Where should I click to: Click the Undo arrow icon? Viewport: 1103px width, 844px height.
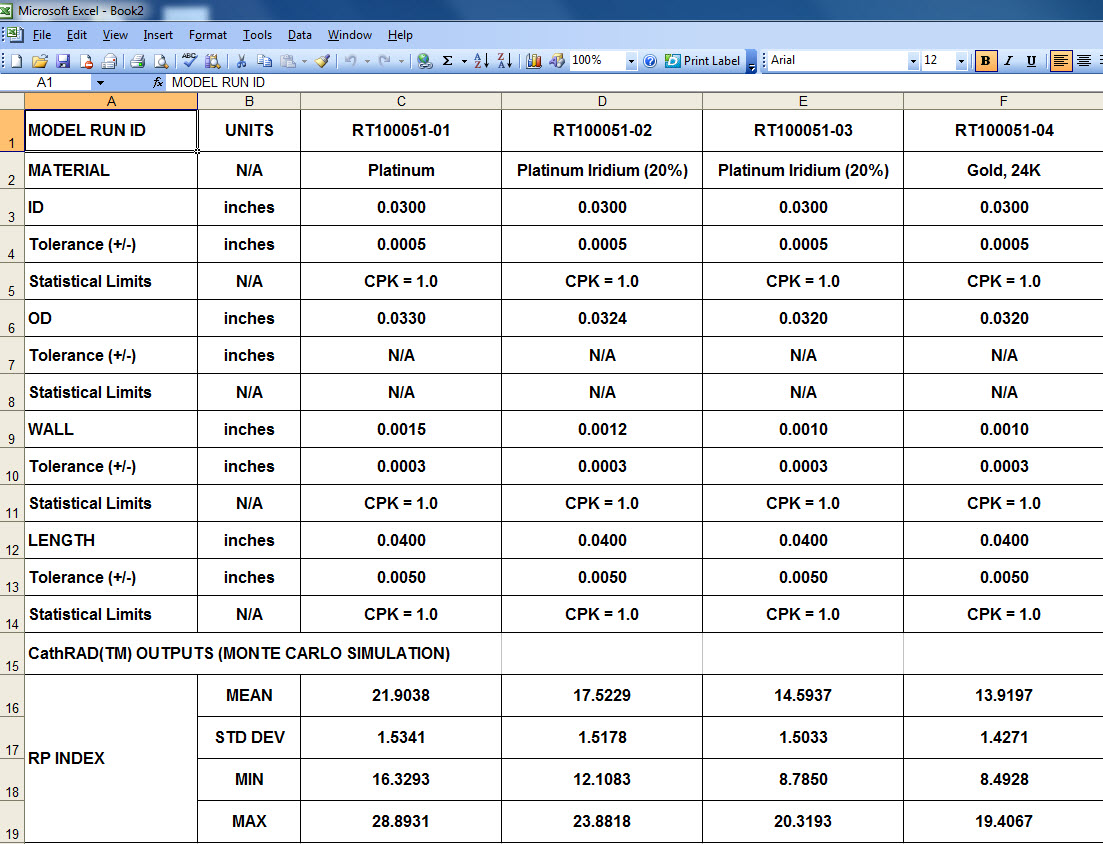click(351, 61)
